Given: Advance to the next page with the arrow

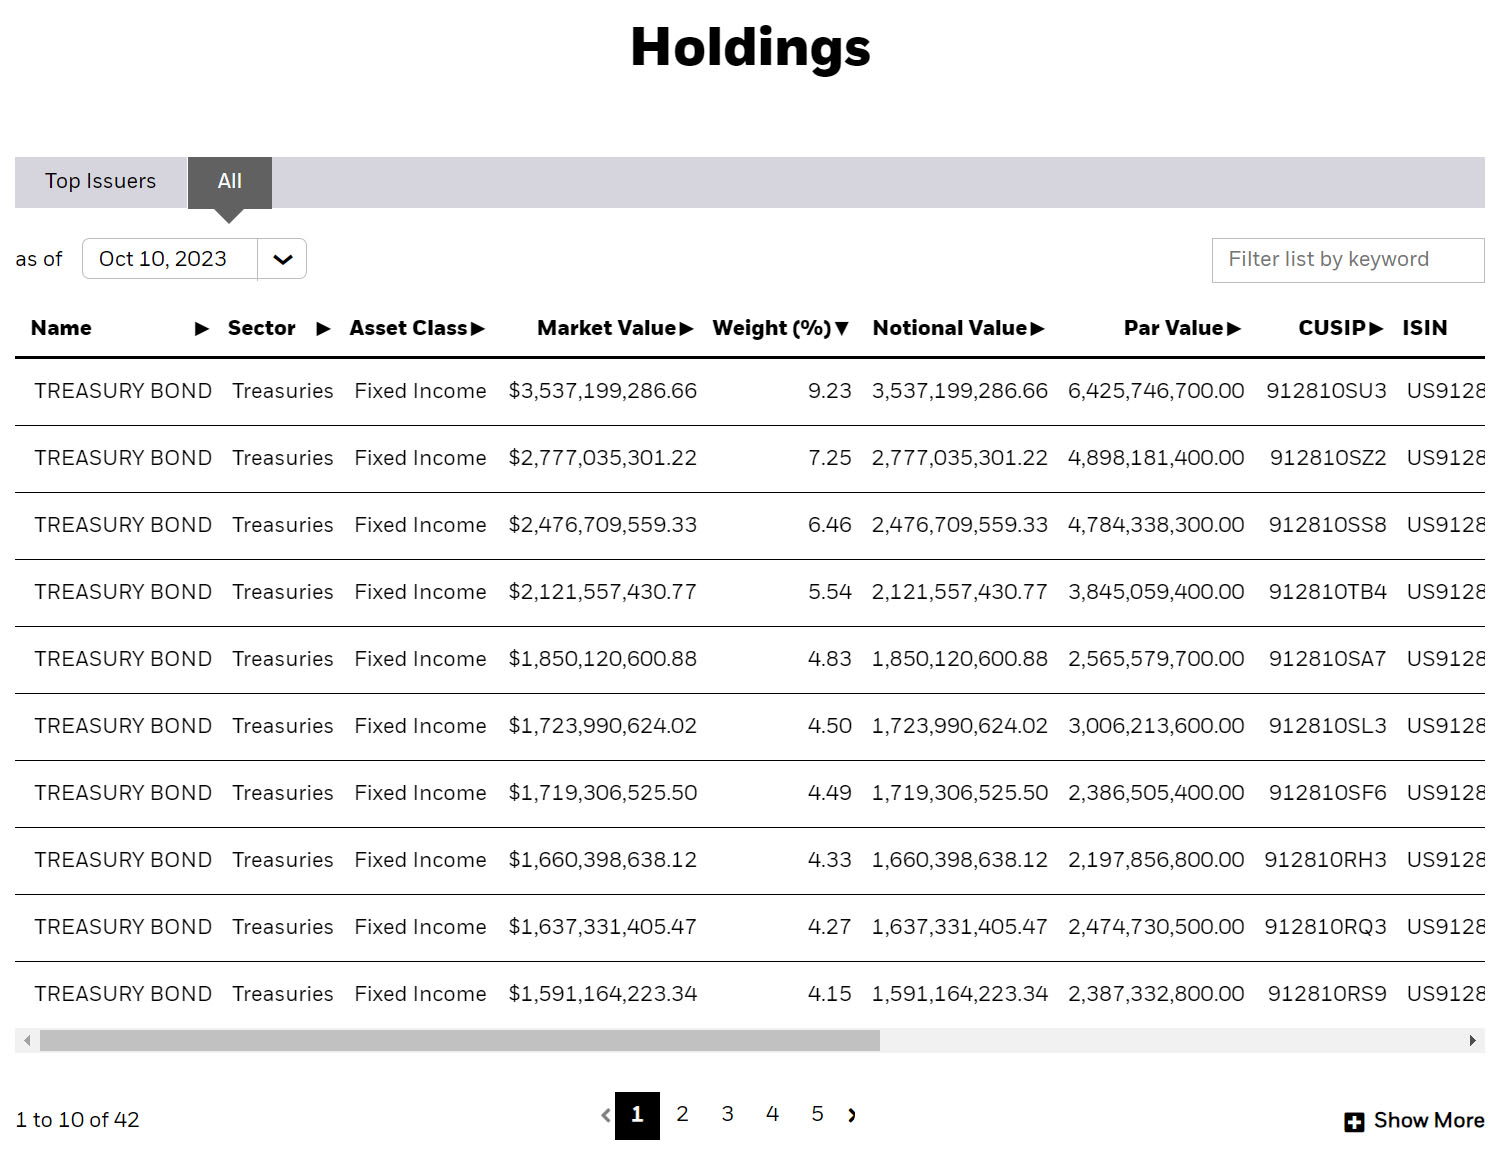Looking at the screenshot, I should coord(852,1114).
